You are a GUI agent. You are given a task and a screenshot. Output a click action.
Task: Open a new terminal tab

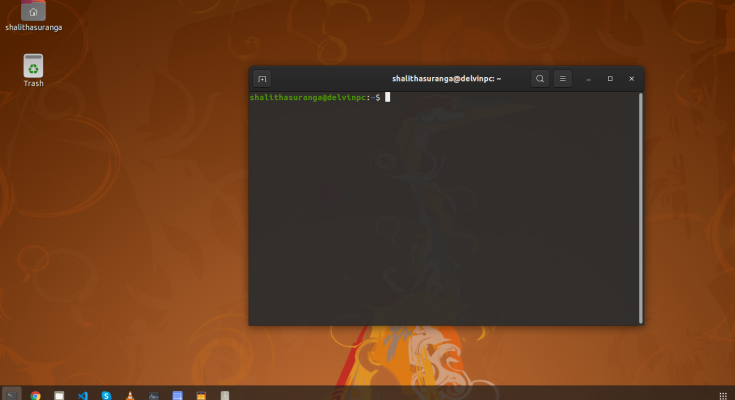(262, 78)
